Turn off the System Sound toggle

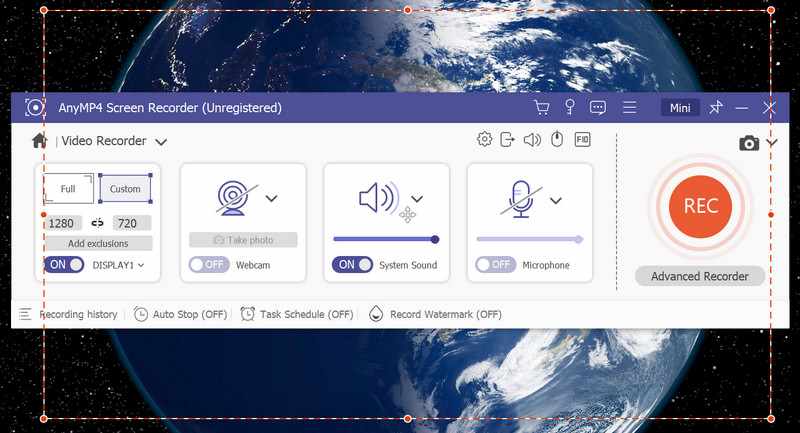(x=353, y=265)
